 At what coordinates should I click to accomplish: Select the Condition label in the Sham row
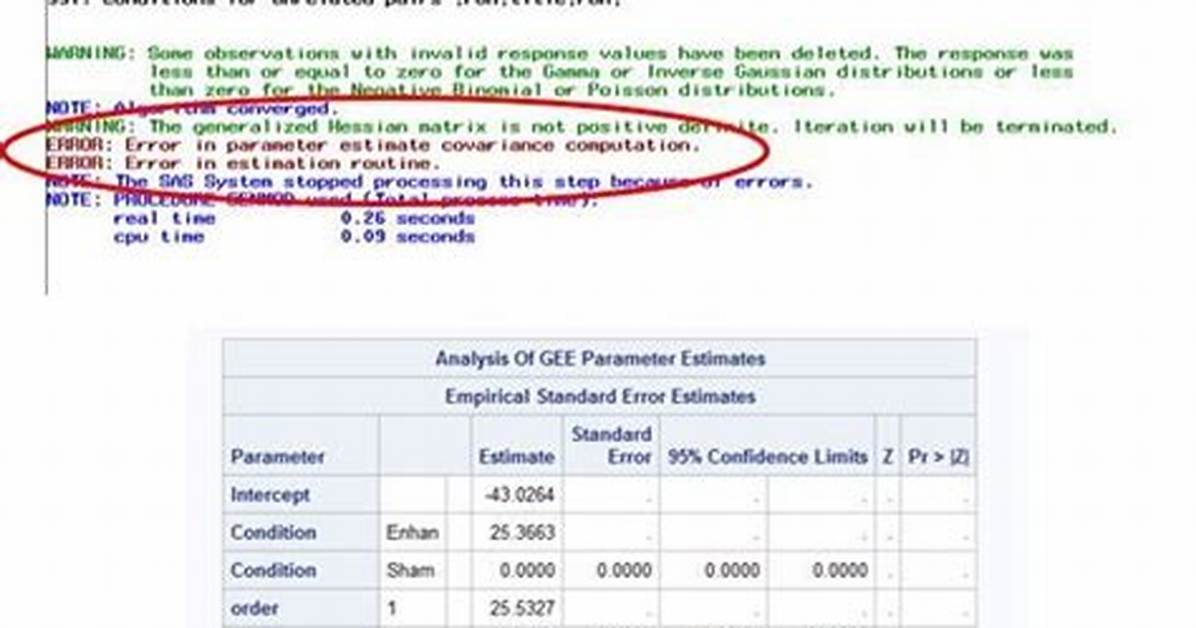(273, 571)
